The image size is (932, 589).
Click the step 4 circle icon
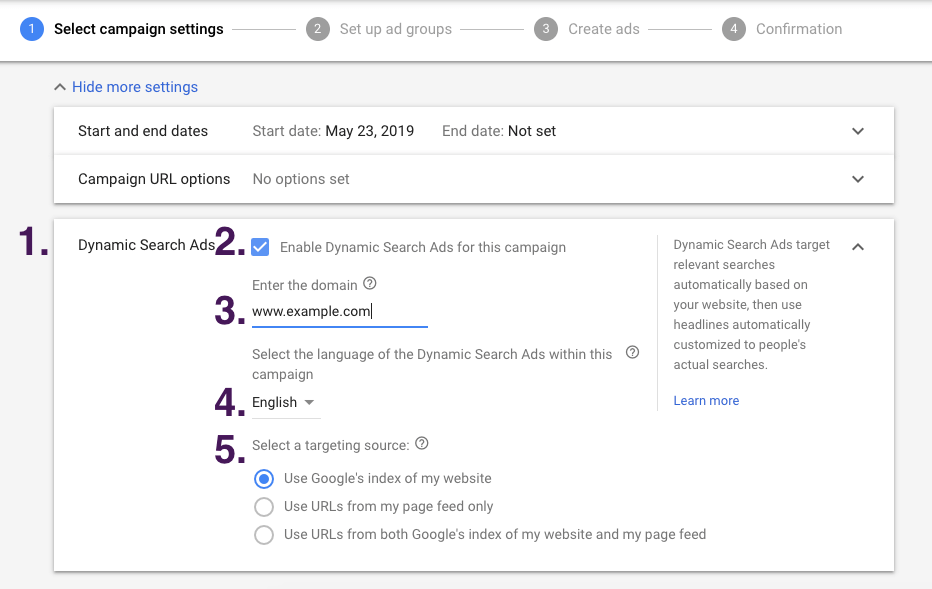pyautogui.click(x=734, y=29)
